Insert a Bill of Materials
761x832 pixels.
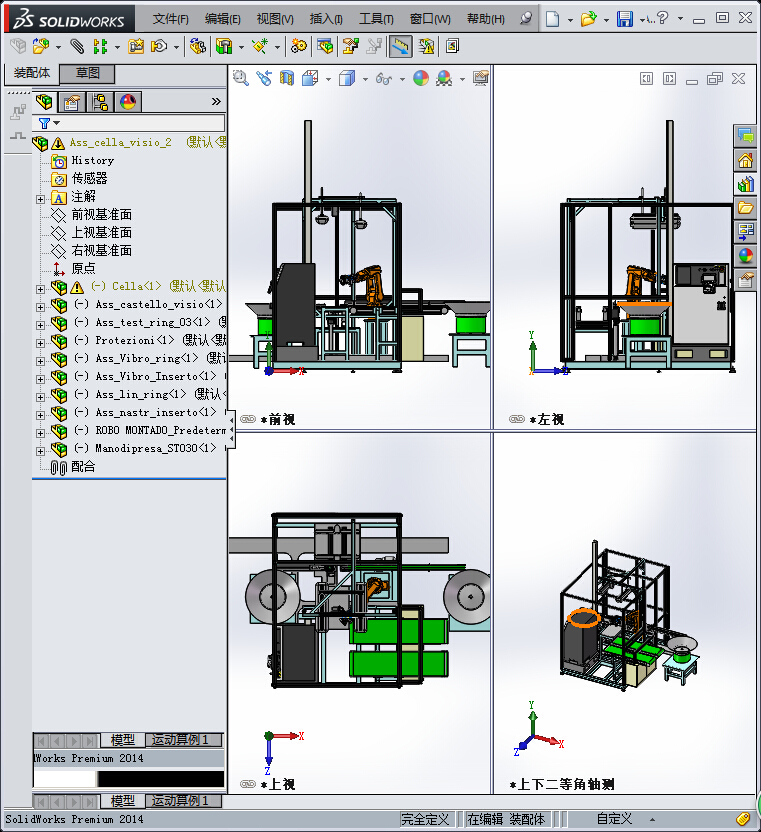click(325, 47)
